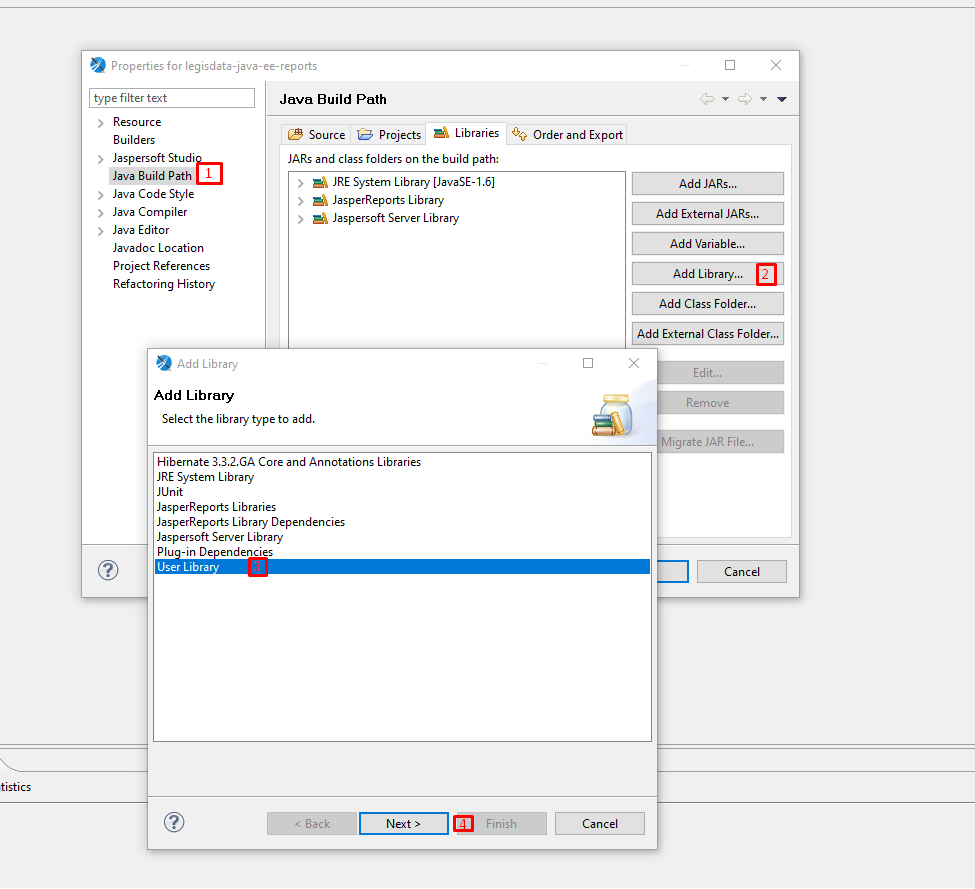Open the view menu triangle in Properties header

[782, 99]
